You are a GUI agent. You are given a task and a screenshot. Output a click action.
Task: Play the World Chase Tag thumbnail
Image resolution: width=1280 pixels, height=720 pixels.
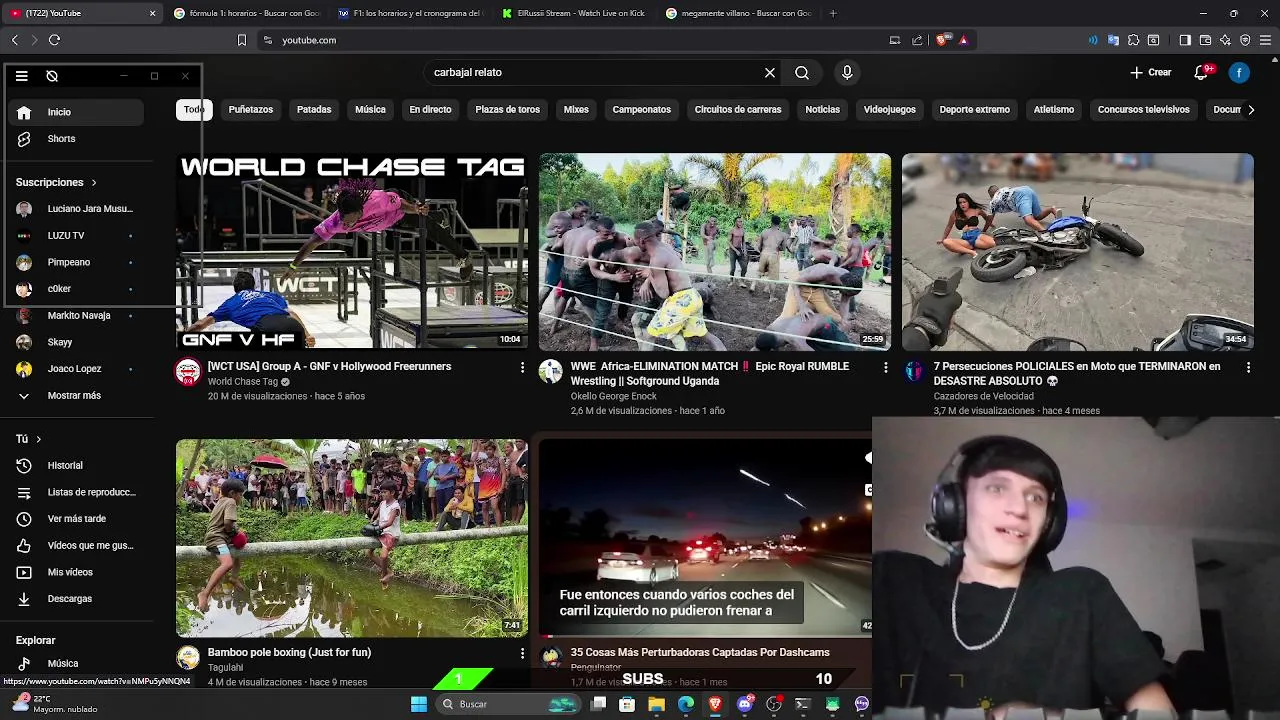pos(352,251)
